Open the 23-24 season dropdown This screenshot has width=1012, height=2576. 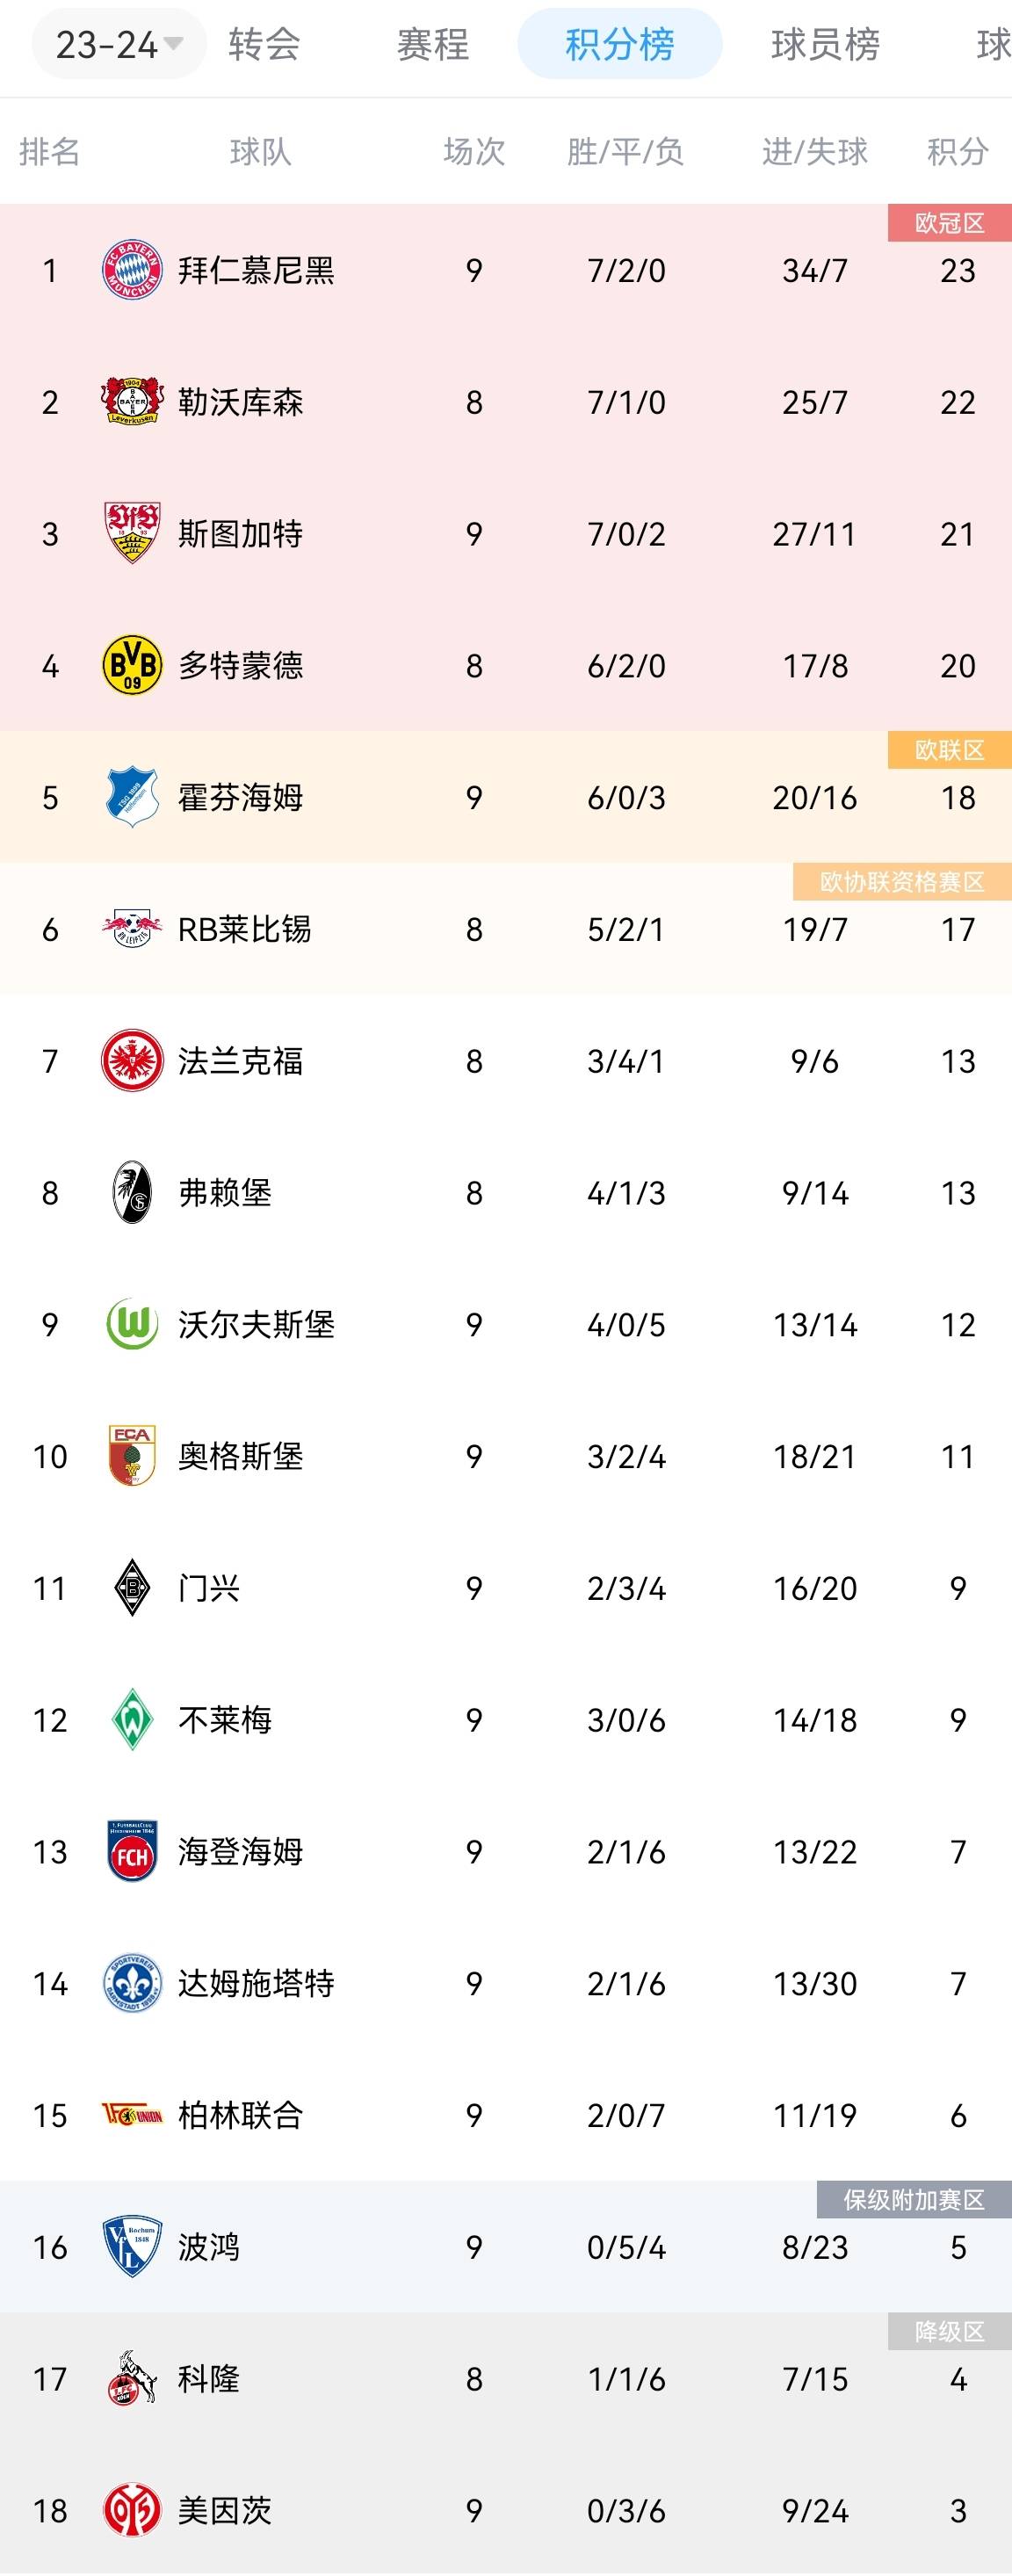pos(119,44)
